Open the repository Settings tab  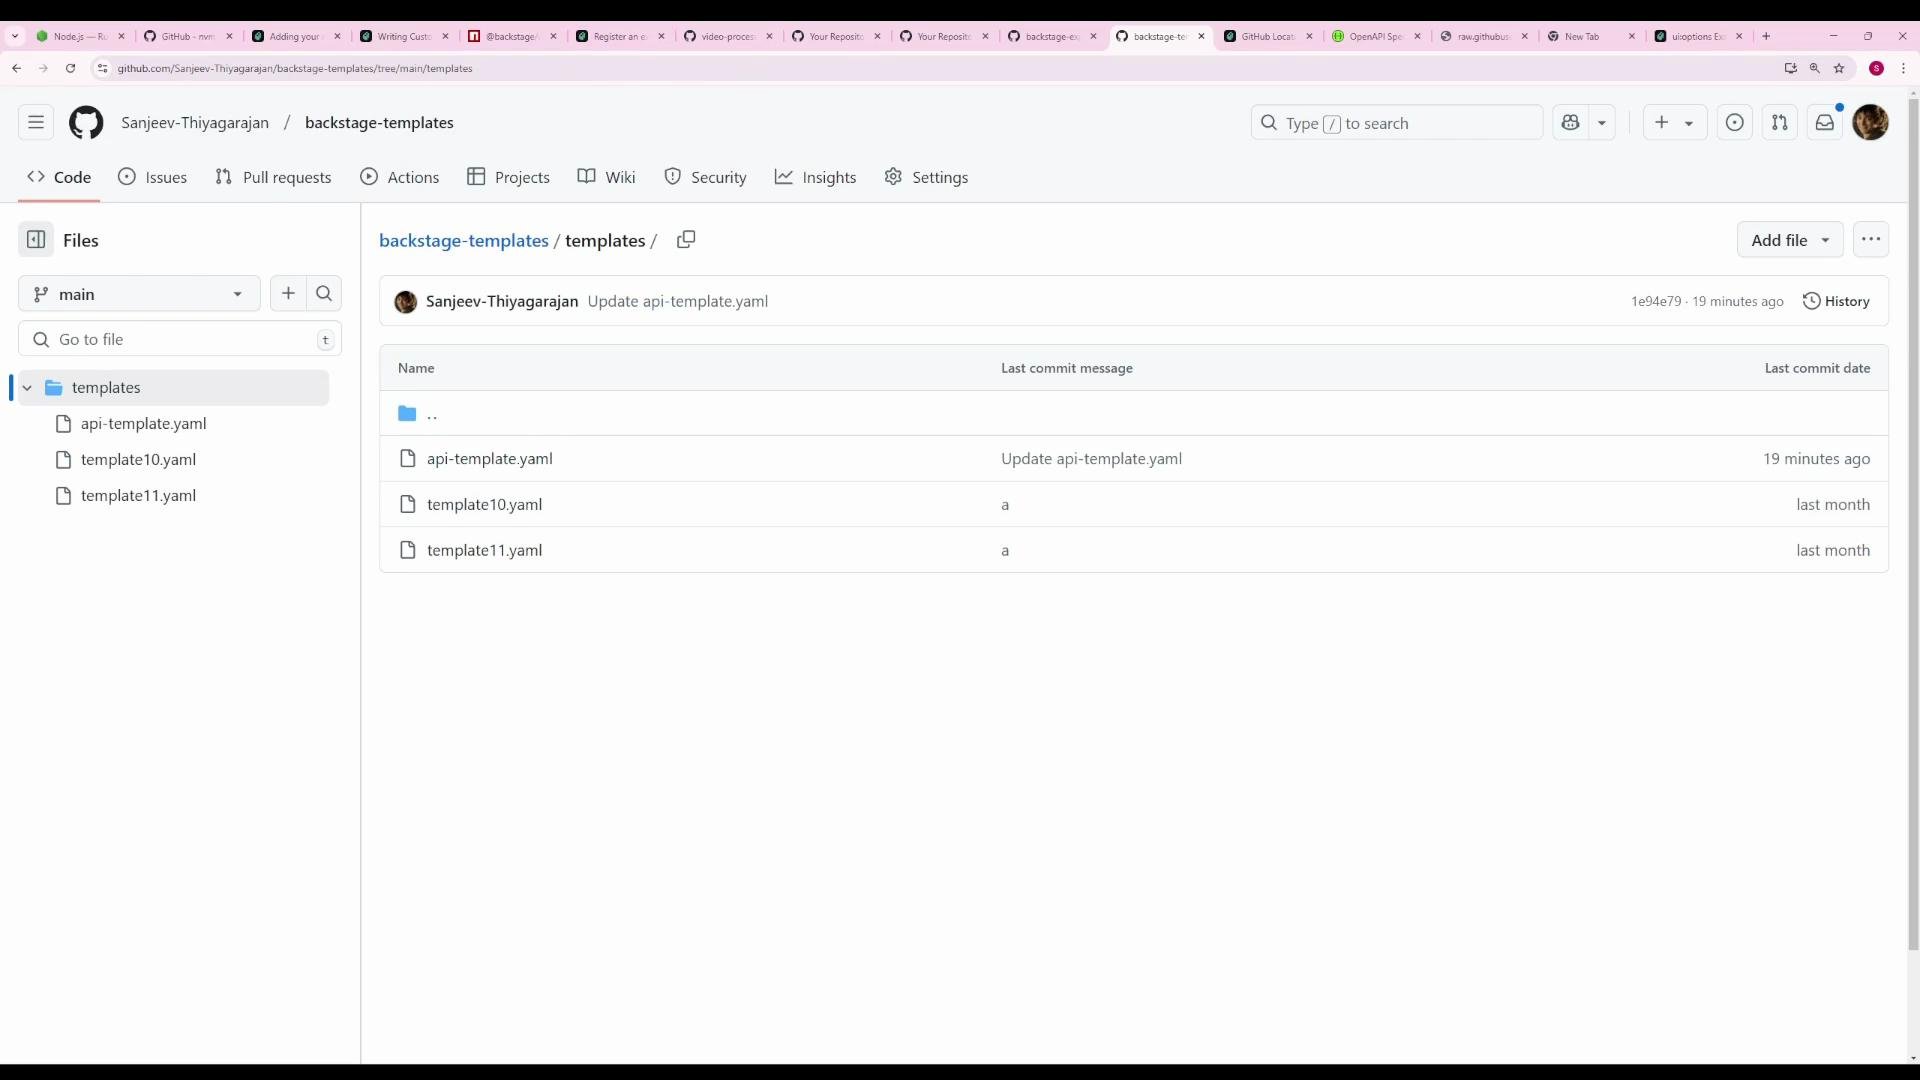(926, 177)
